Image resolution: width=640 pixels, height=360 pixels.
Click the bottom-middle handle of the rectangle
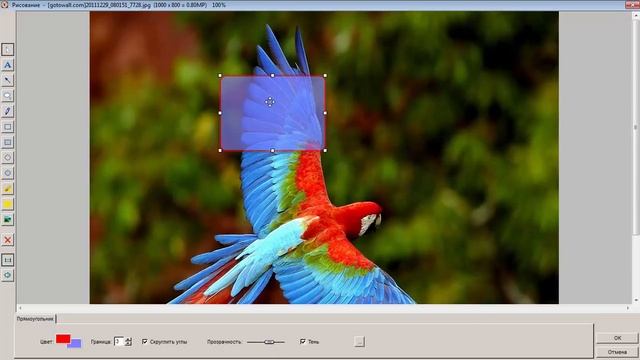[273, 151]
